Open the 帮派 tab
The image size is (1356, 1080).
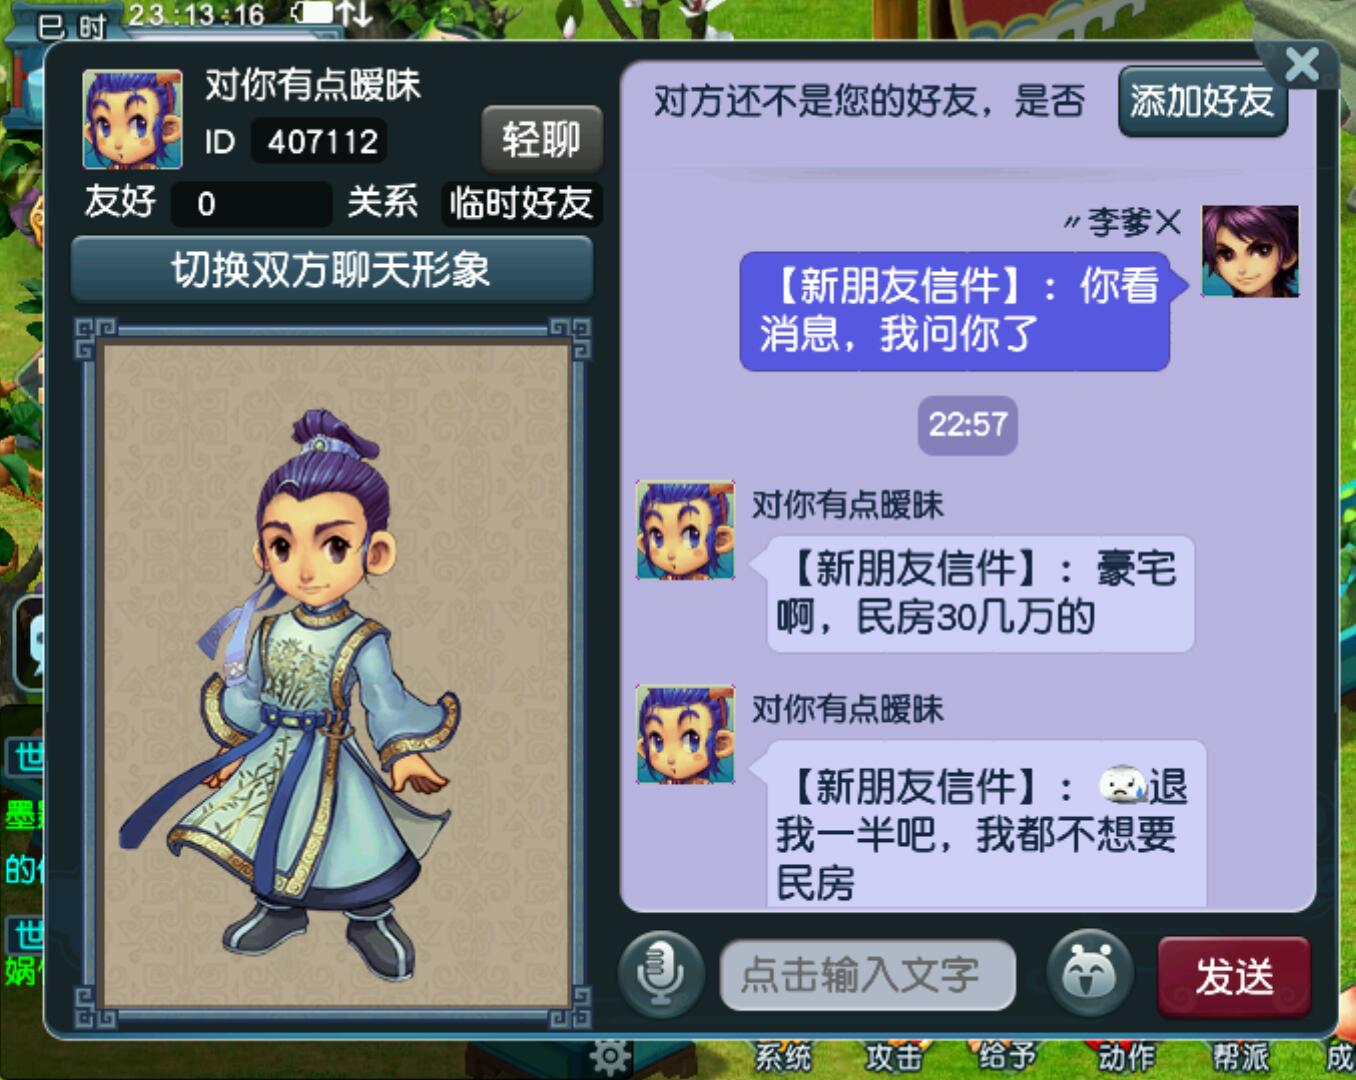point(1241,1058)
